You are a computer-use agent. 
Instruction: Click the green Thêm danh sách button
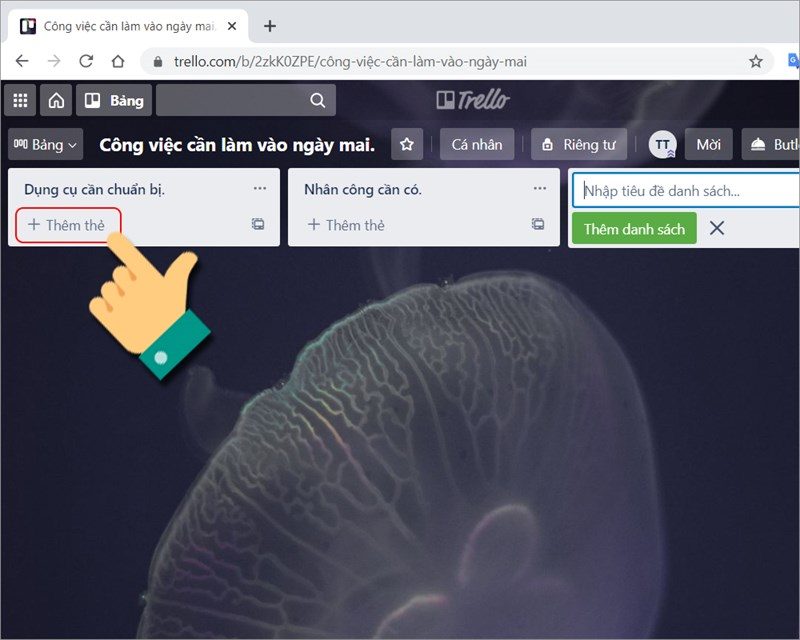tap(634, 229)
